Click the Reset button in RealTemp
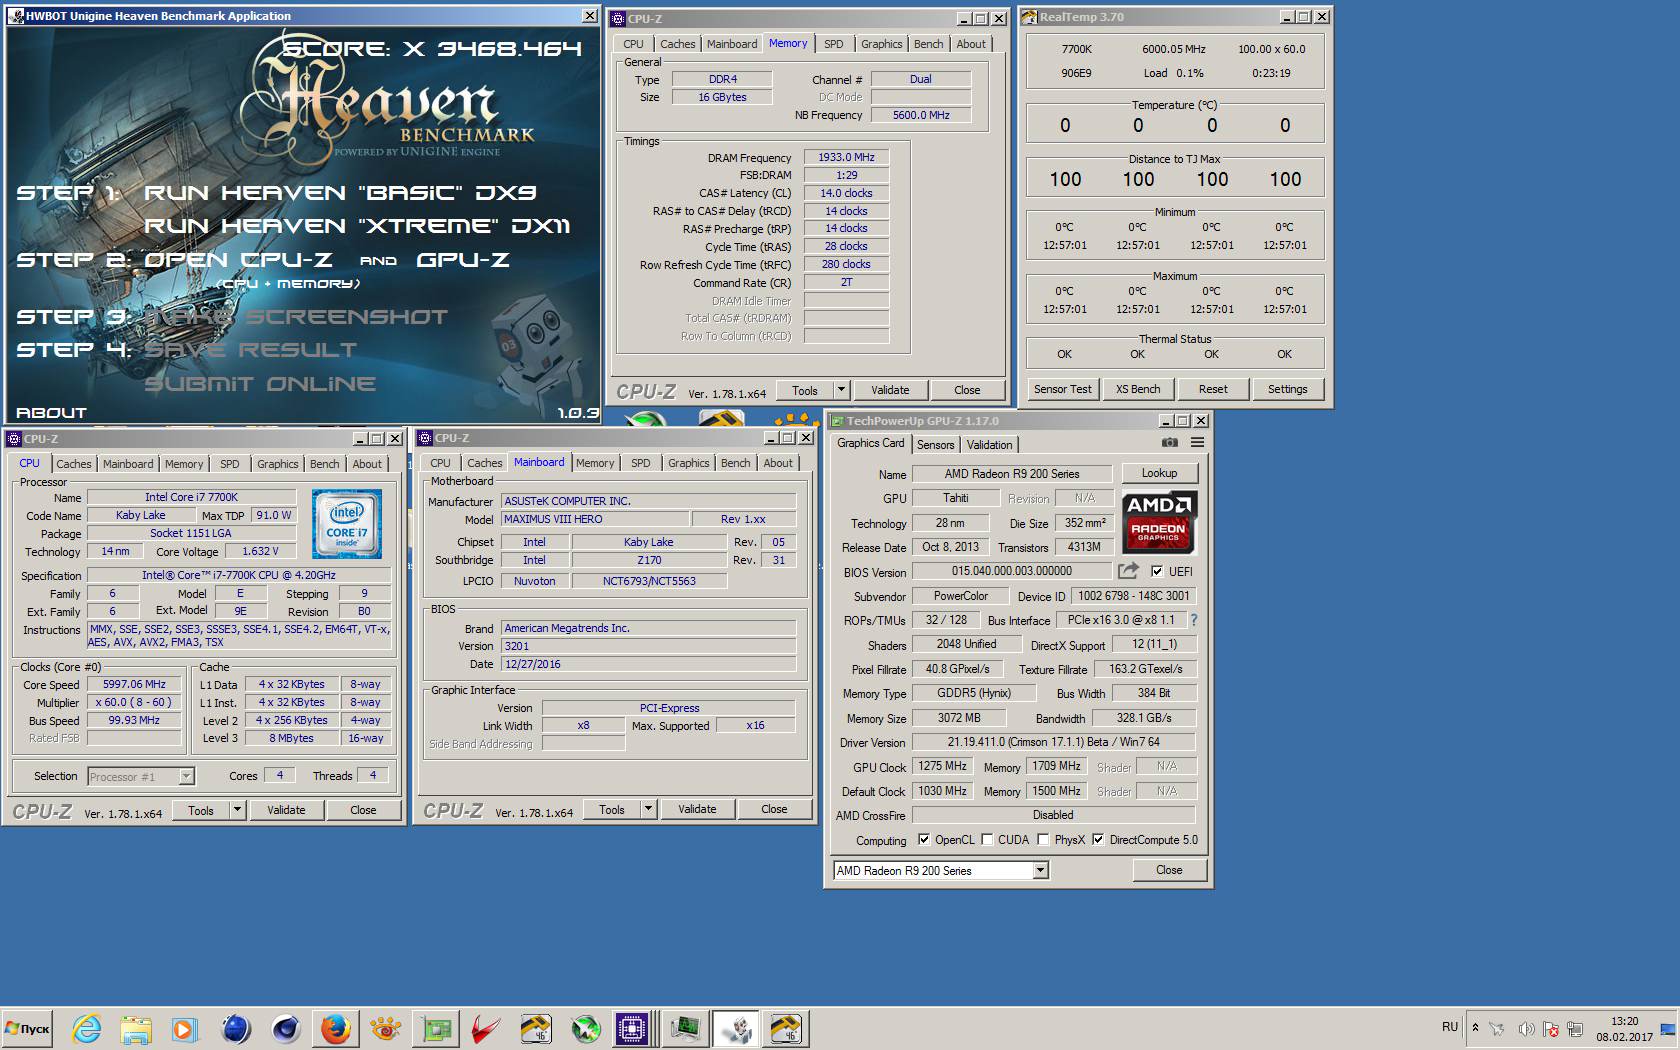Screen dimensions: 1680x1050 click(1213, 389)
